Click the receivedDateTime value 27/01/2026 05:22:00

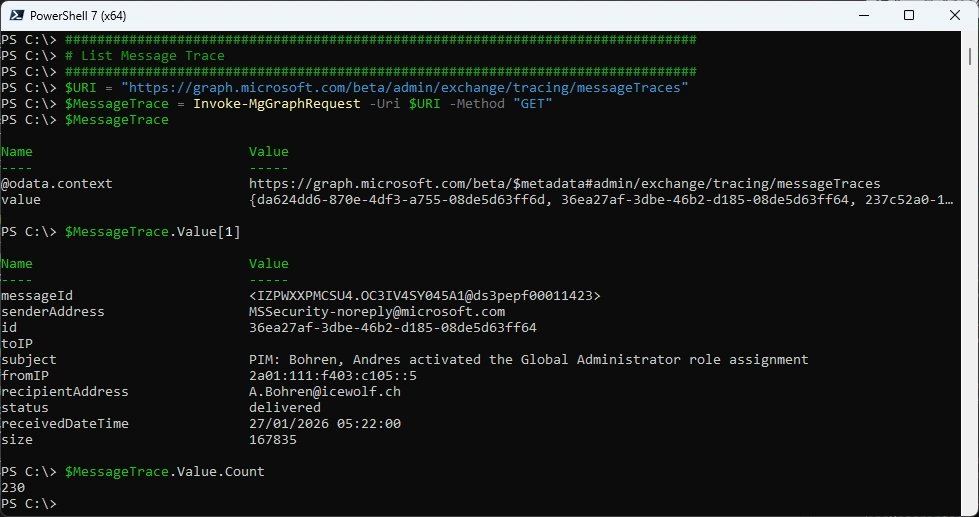click(x=325, y=424)
